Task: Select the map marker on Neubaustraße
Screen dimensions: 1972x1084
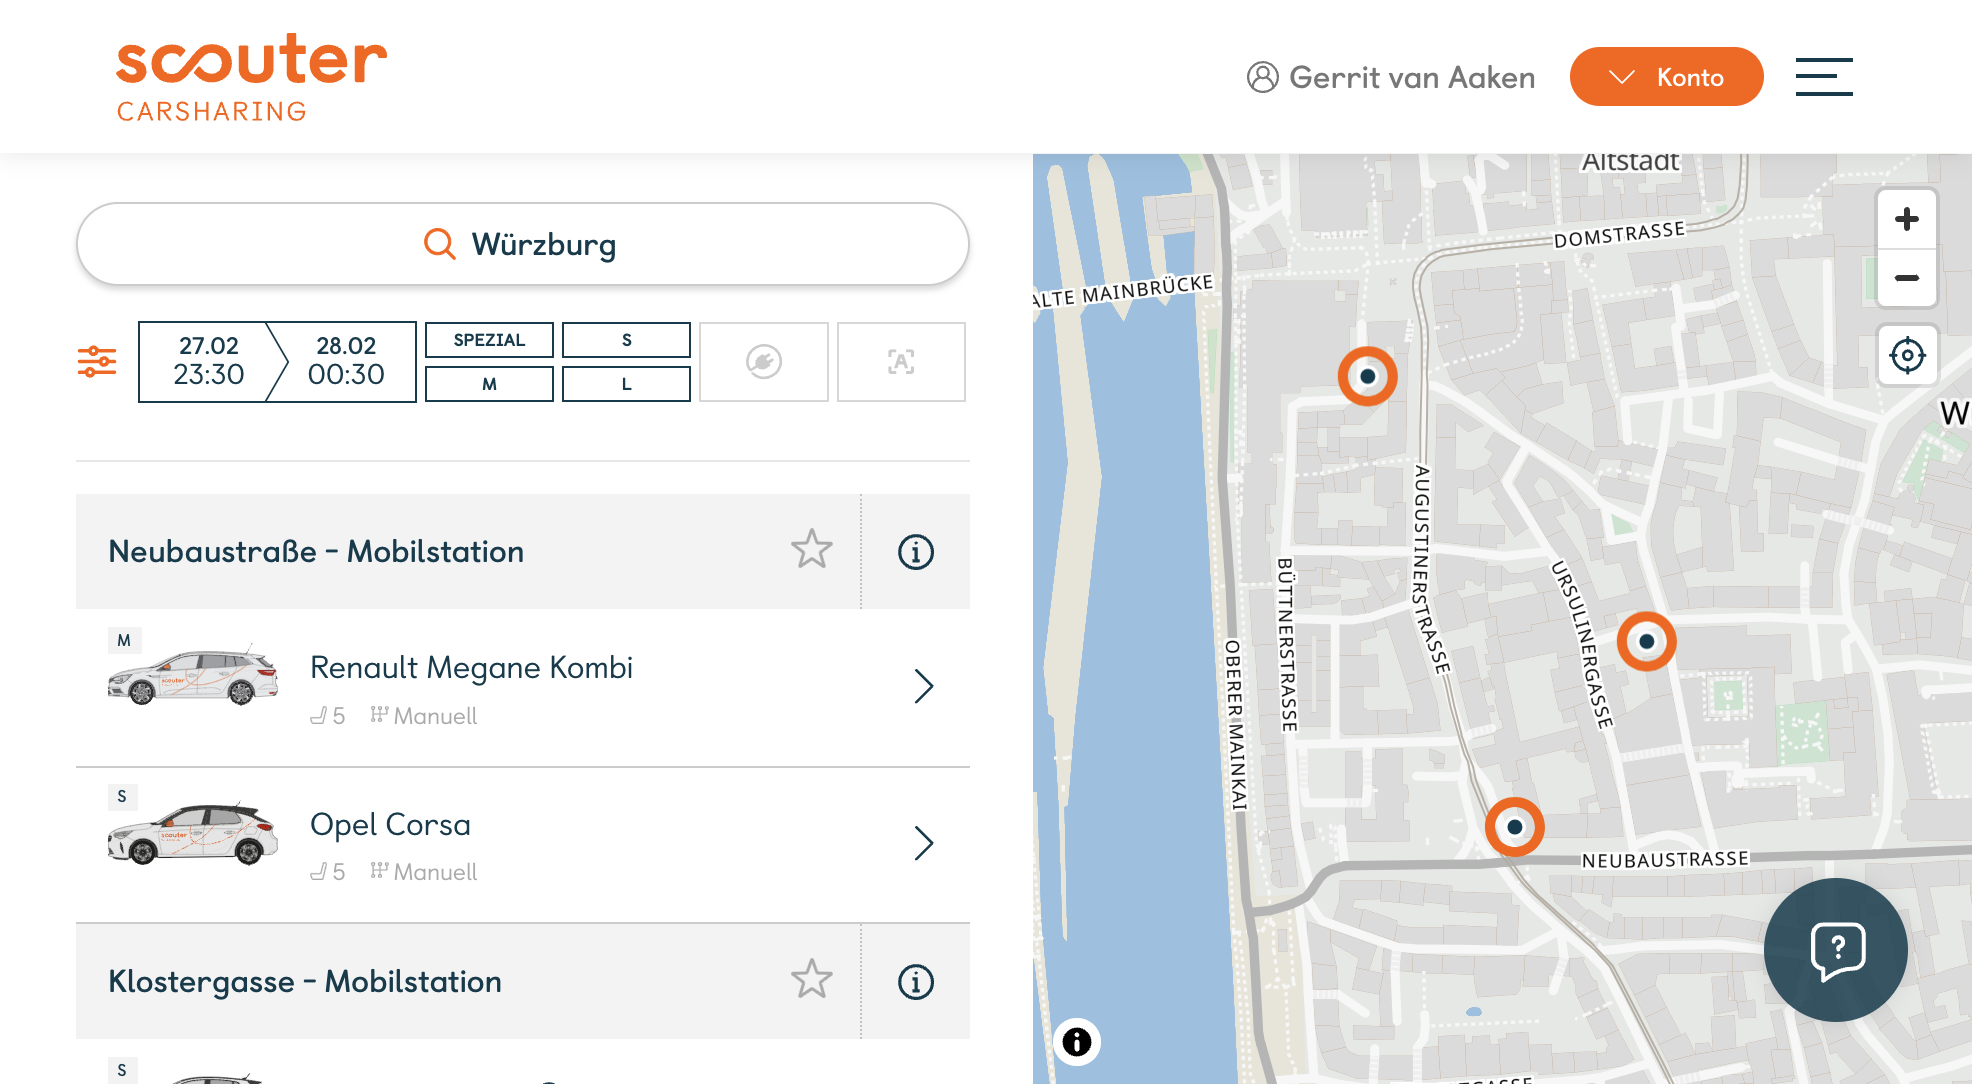Action: (x=1514, y=827)
